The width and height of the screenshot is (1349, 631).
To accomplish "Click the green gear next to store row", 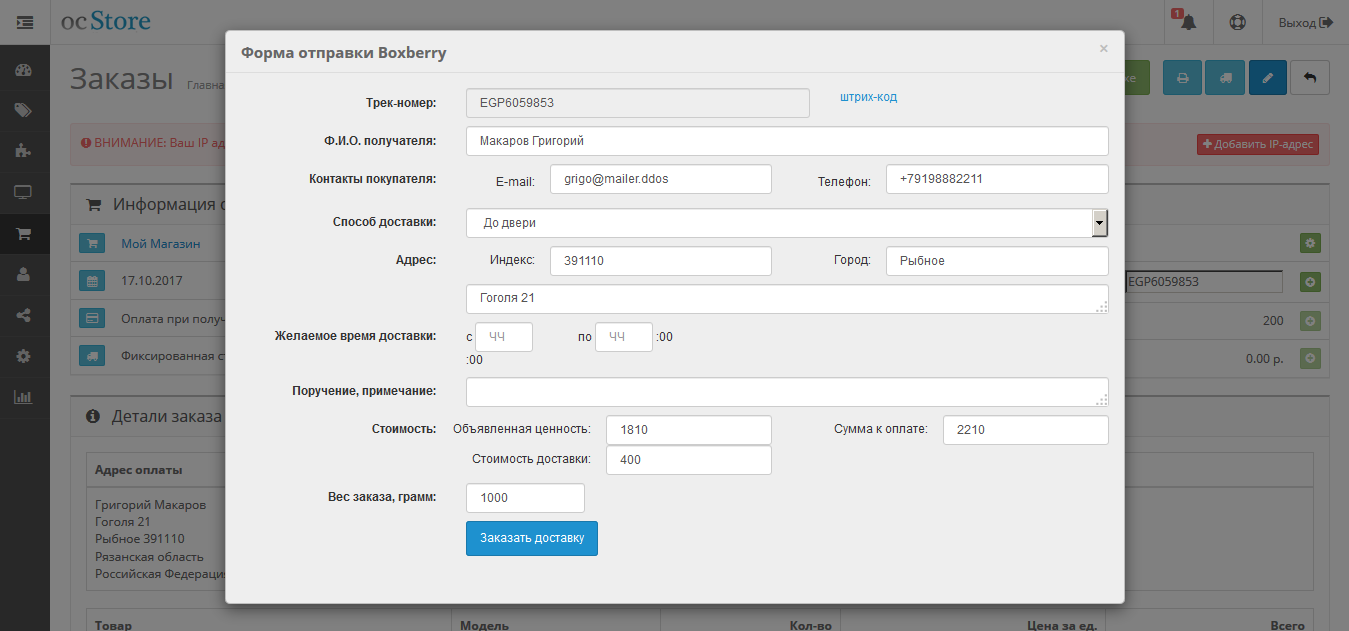I will point(1310,243).
